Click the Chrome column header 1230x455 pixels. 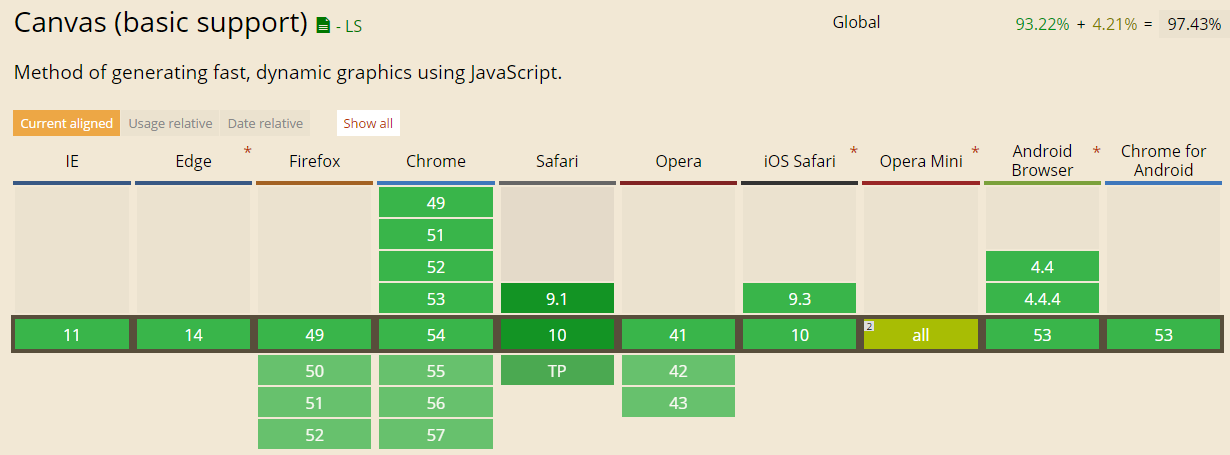coord(436,162)
